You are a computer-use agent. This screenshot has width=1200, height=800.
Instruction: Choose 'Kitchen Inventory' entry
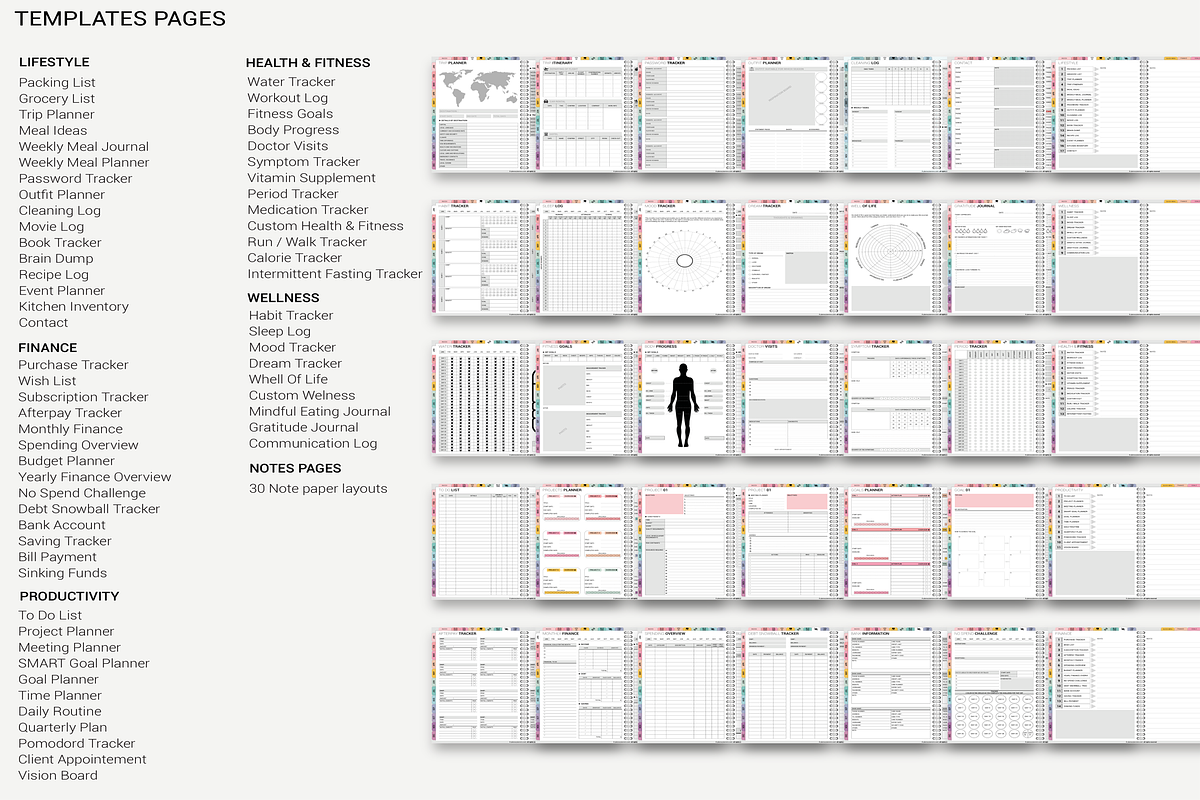tap(74, 306)
